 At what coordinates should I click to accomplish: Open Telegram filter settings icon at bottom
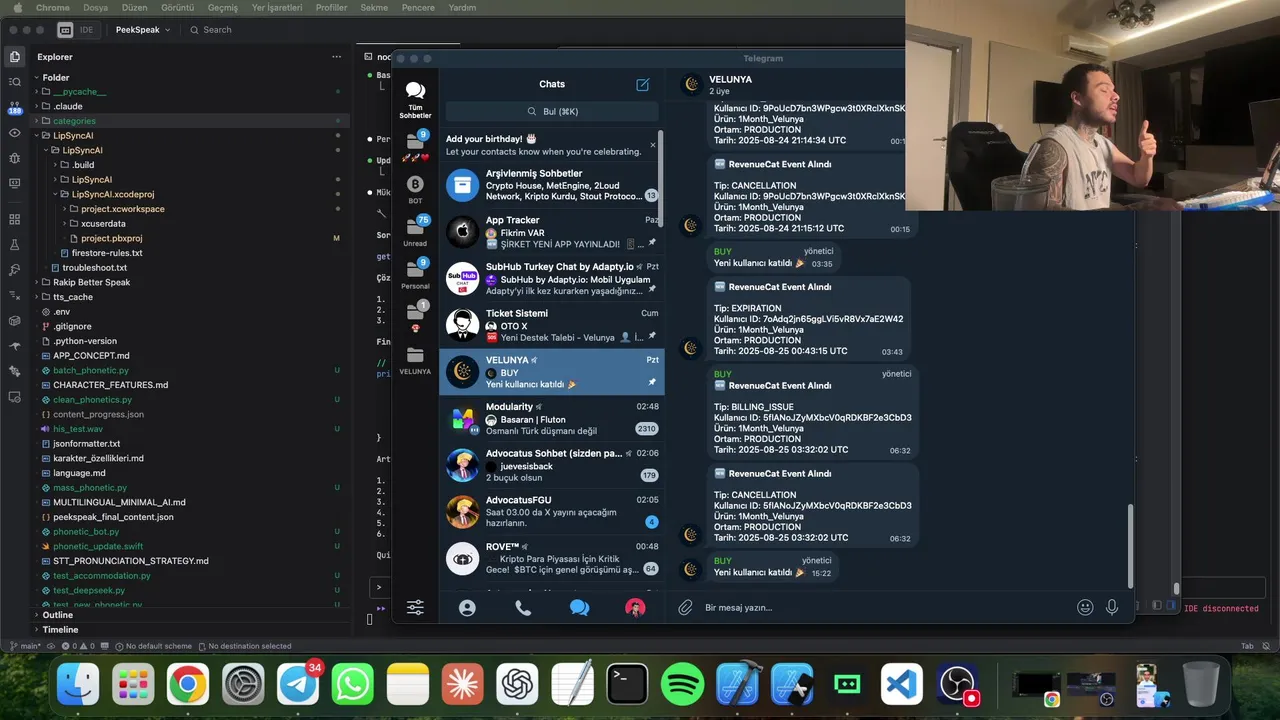pos(415,607)
